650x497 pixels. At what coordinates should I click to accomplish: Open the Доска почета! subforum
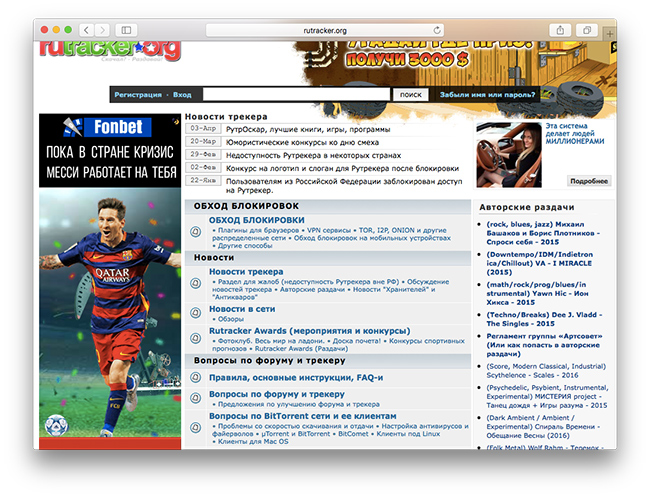tap(357, 341)
